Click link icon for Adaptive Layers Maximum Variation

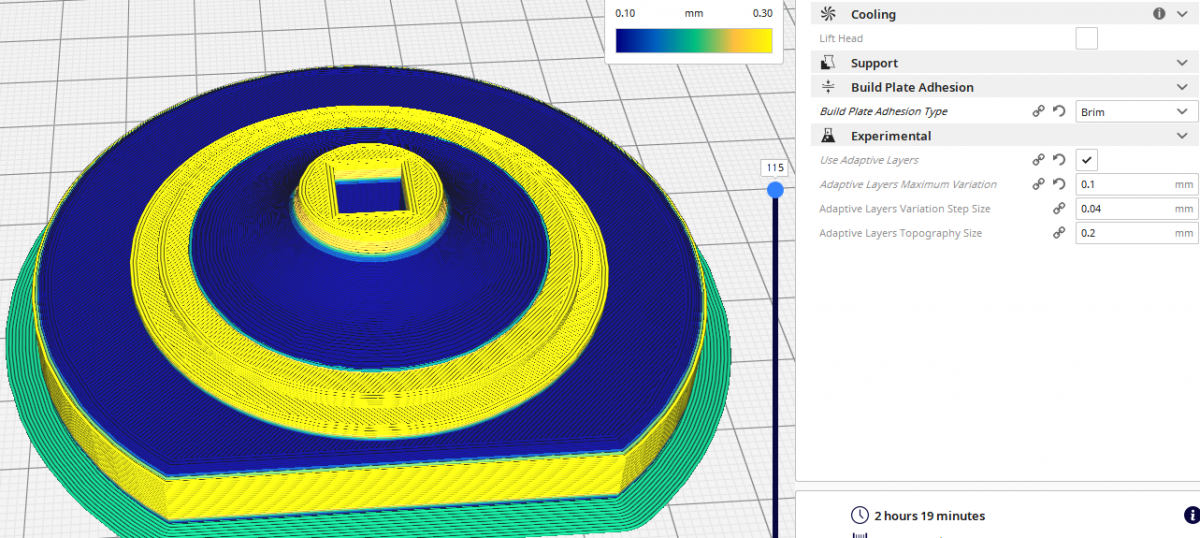[1039, 185]
